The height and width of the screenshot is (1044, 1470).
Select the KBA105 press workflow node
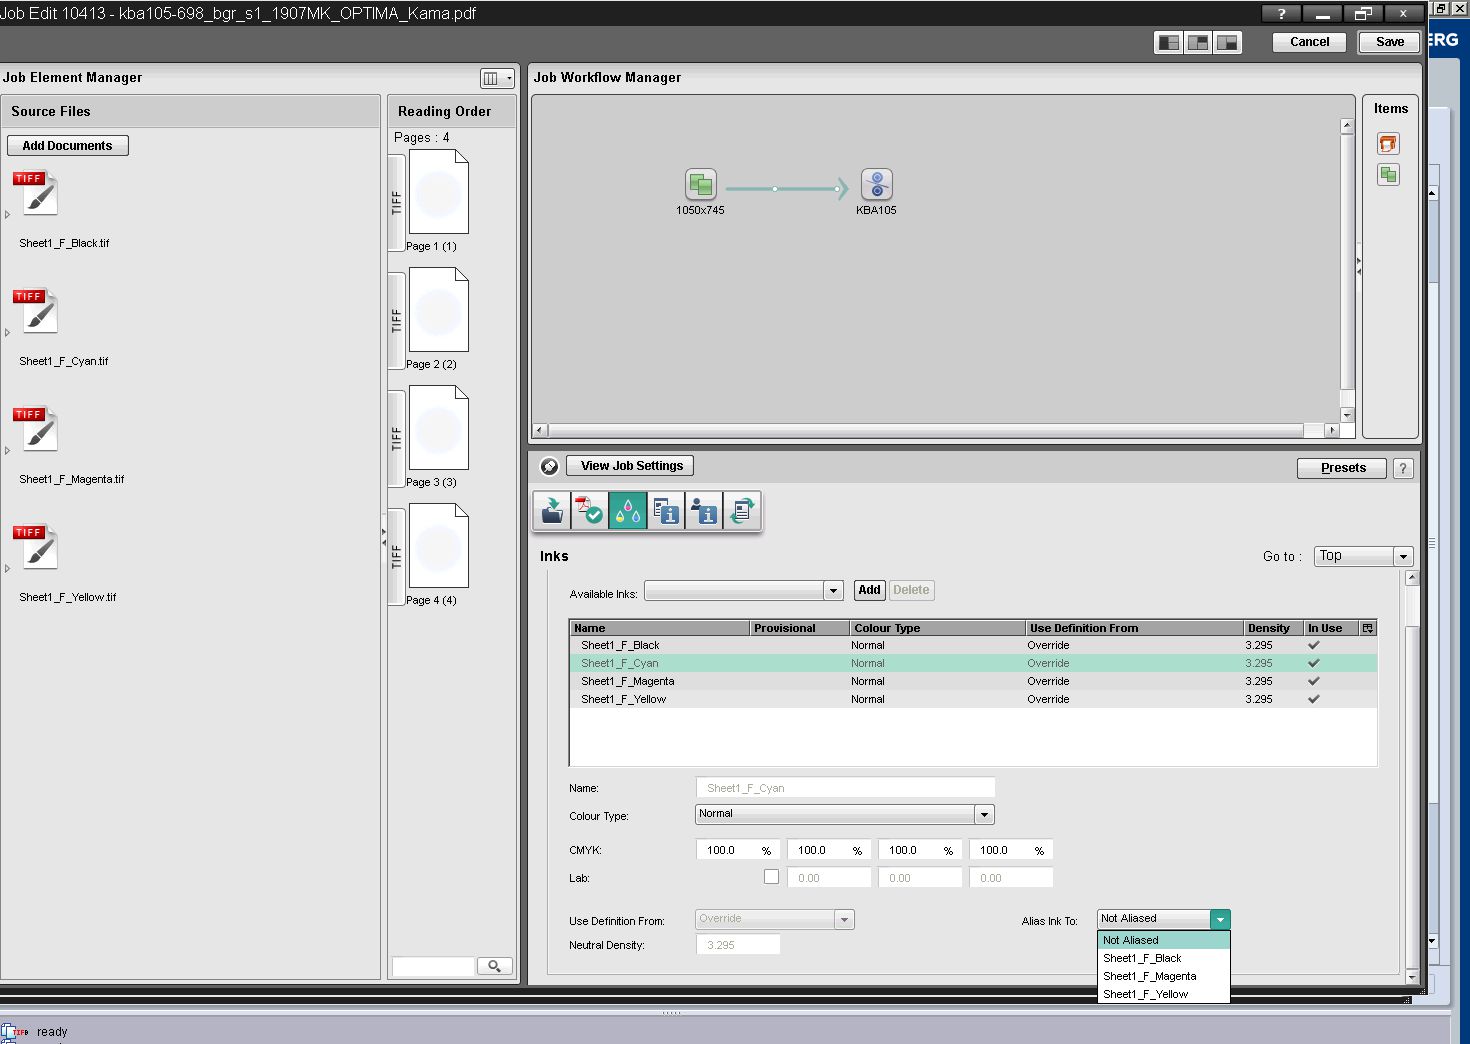(876, 185)
